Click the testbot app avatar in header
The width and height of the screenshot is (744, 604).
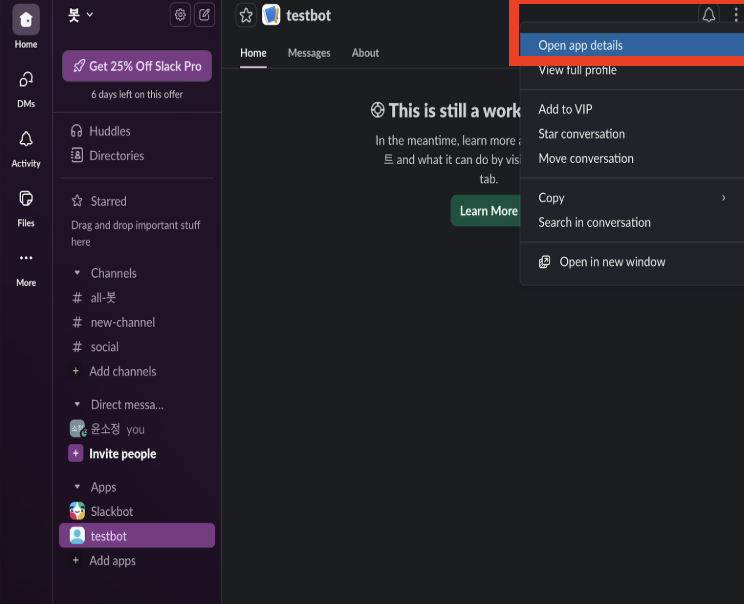[x=271, y=15]
